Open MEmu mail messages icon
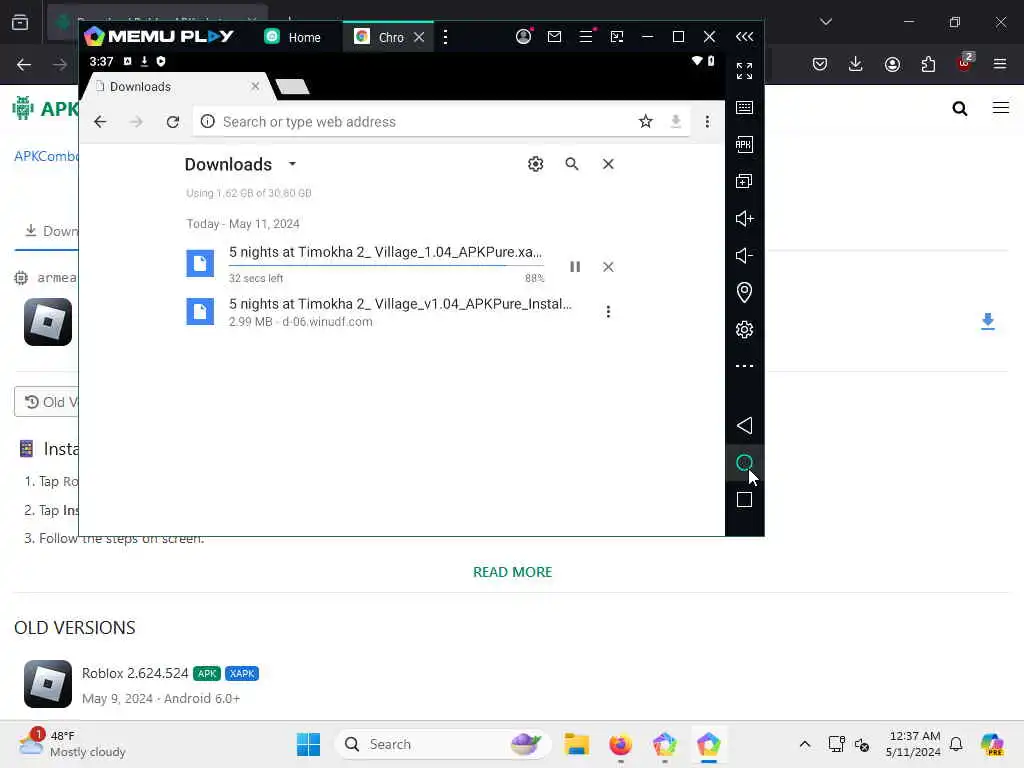The image size is (1024, 768). (x=554, y=37)
